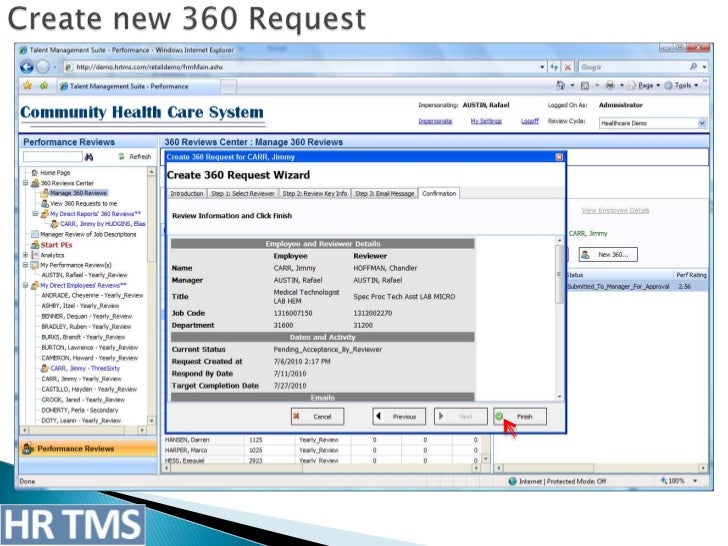
Task: Select the Confirmation tab
Action: [x=439, y=193]
